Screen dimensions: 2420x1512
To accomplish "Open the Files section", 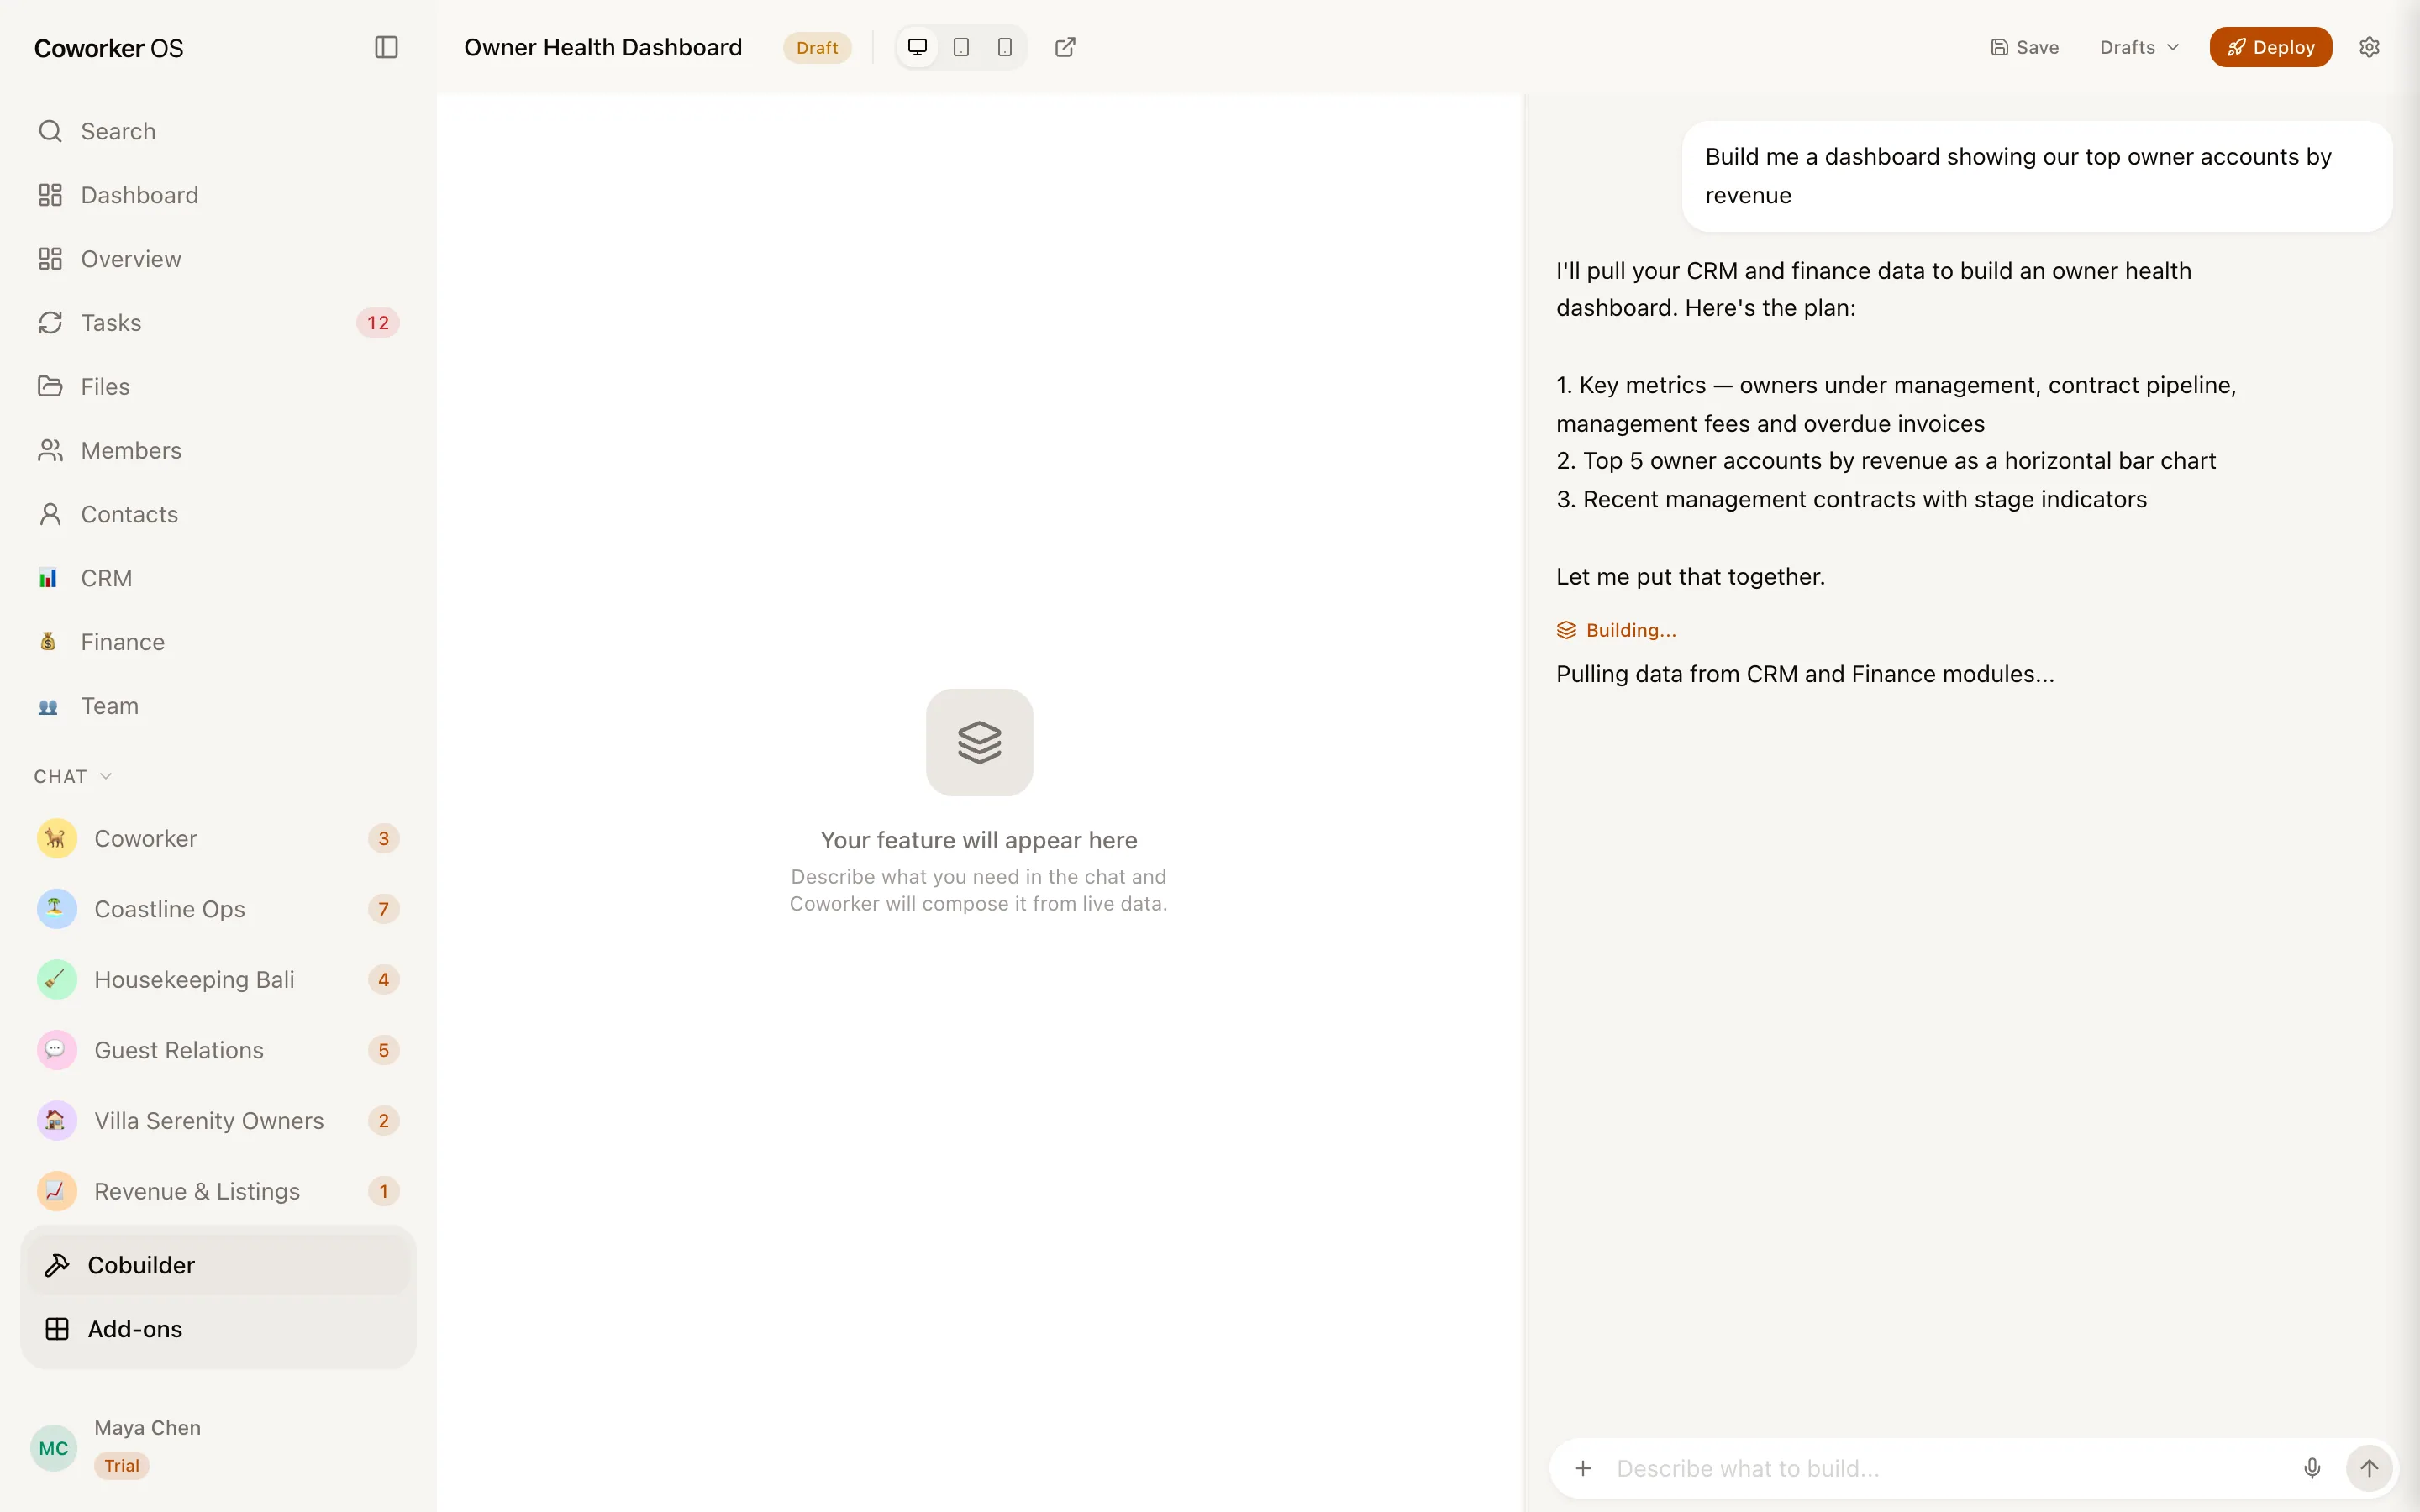I will (218, 386).
